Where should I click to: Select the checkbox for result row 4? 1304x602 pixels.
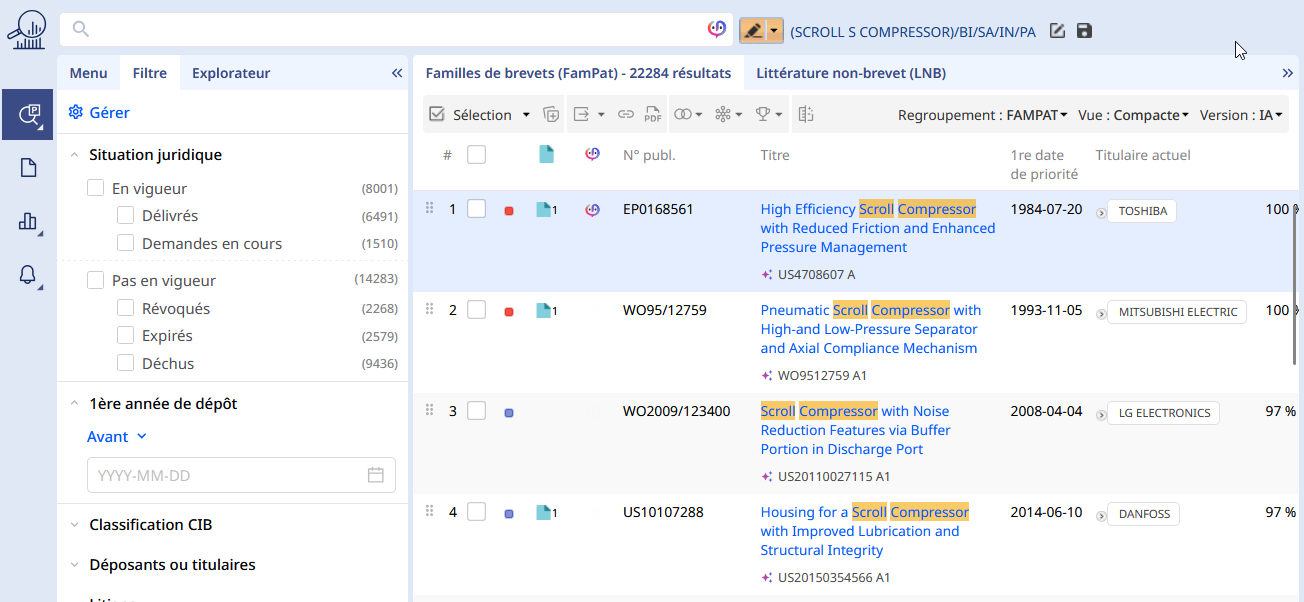pyautogui.click(x=477, y=512)
